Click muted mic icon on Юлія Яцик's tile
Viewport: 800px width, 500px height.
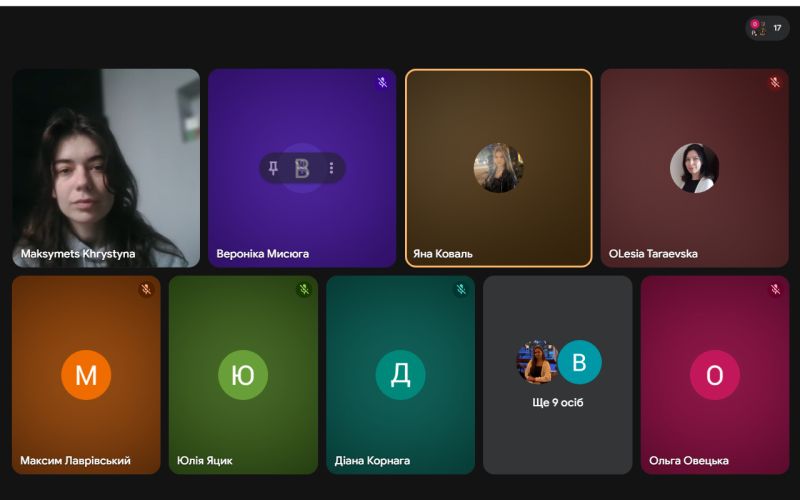(304, 290)
